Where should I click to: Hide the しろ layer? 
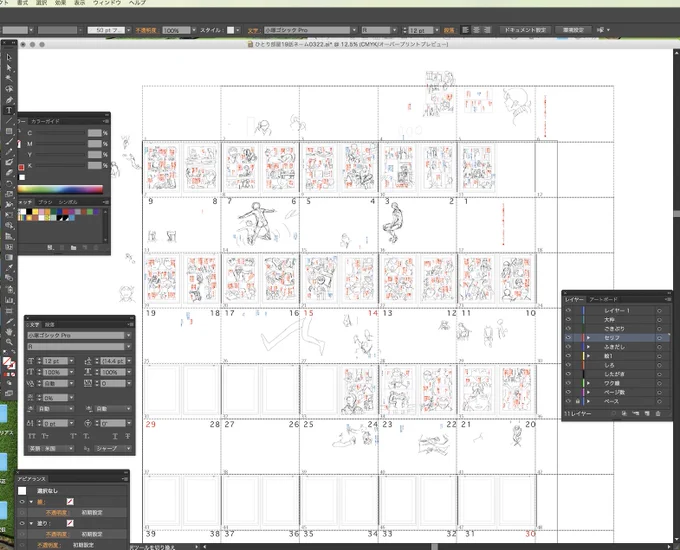click(x=568, y=365)
